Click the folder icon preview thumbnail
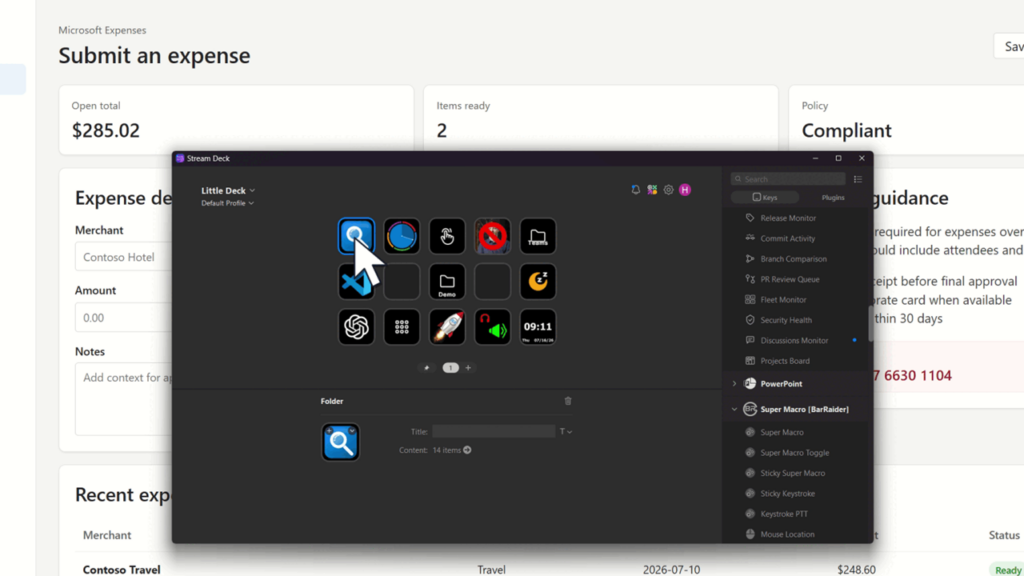 coord(340,442)
